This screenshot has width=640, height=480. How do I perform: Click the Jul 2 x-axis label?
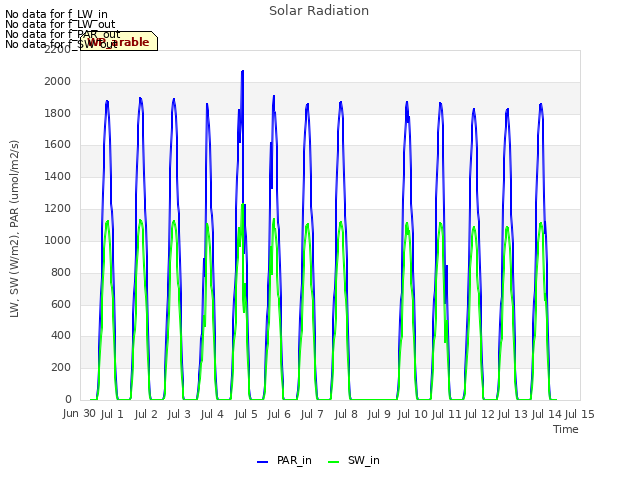coord(146,415)
